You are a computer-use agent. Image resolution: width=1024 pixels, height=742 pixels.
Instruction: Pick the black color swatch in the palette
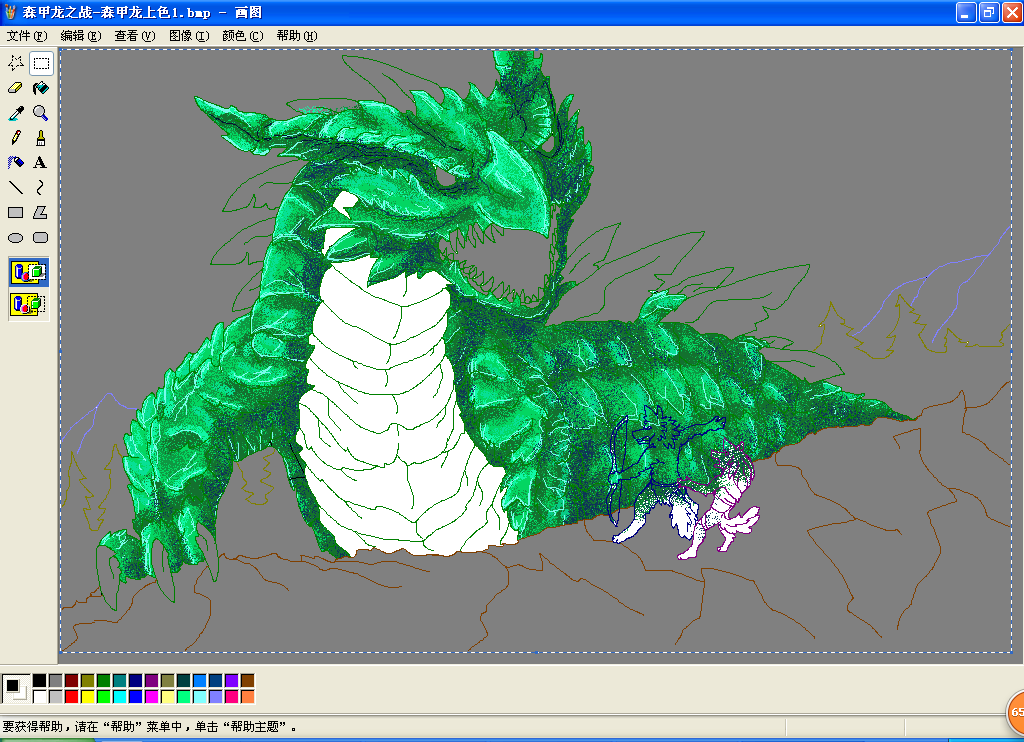point(40,681)
